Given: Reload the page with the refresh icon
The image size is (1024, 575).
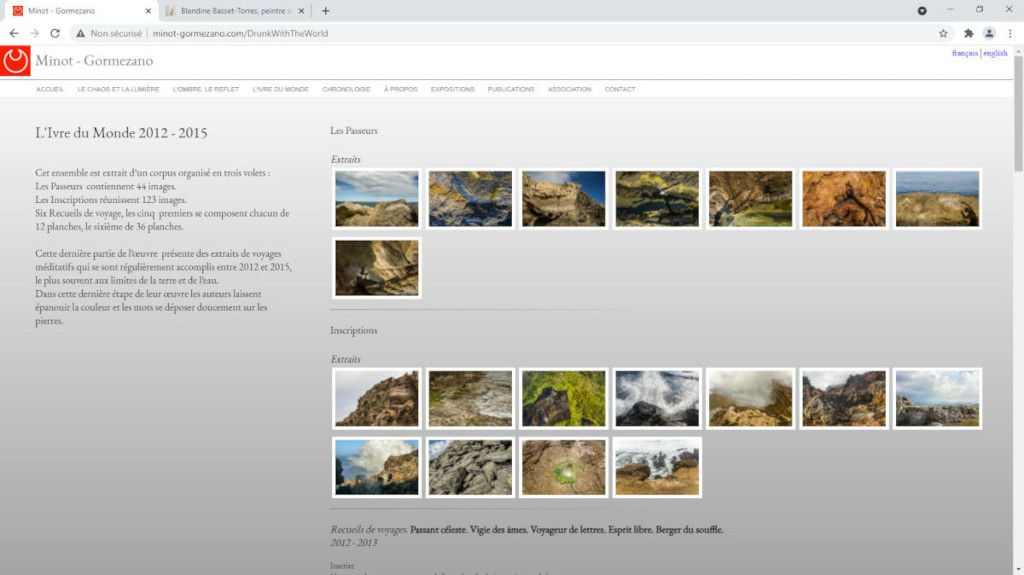Looking at the screenshot, I should [x=55, y=33].
